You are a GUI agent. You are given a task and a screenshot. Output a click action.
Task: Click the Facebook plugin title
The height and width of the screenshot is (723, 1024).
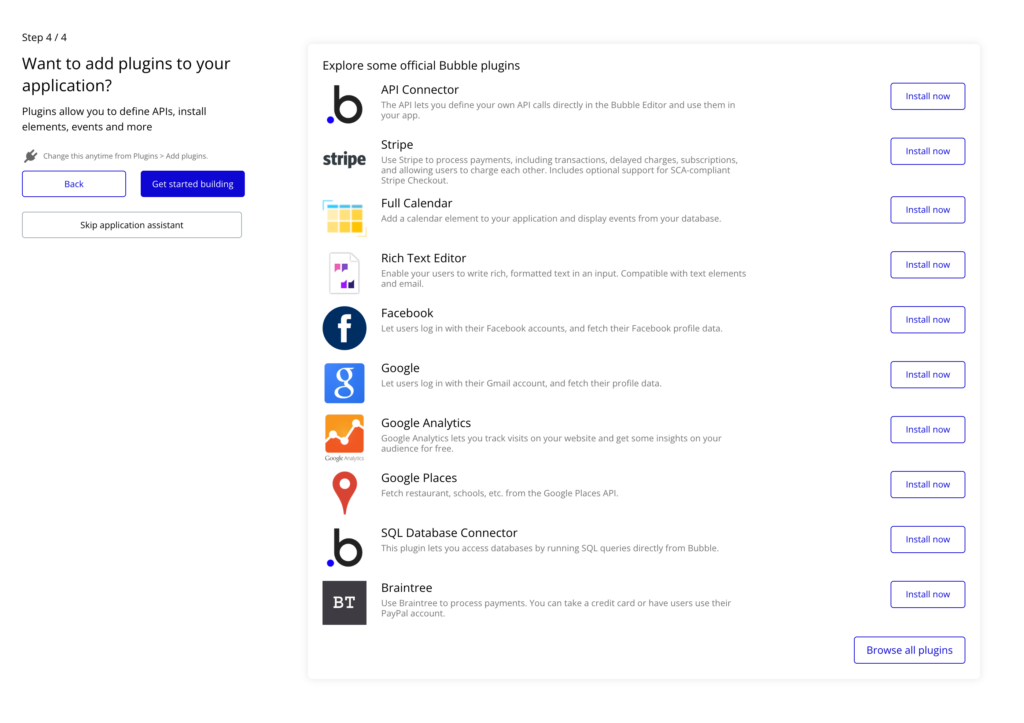tap(407, 313)
